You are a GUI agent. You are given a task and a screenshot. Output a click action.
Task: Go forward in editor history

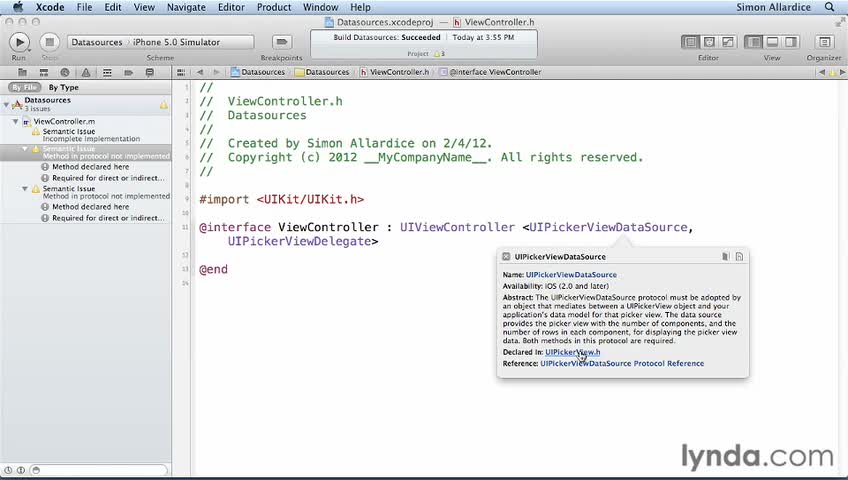click(216, 72)
